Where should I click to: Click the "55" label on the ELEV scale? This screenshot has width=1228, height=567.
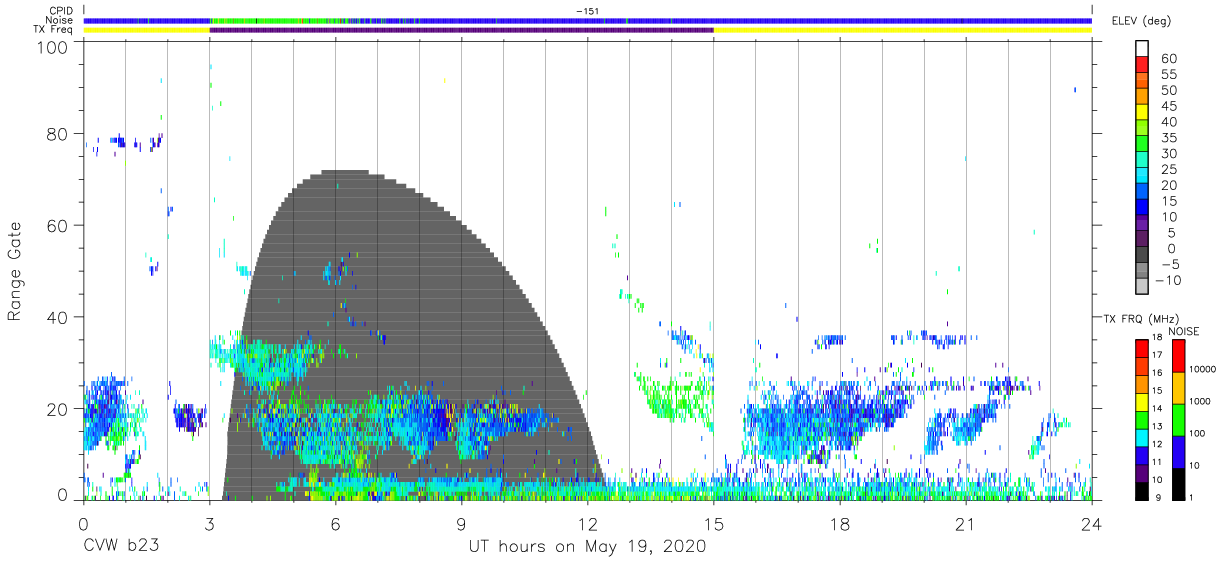coord(1168,74)
